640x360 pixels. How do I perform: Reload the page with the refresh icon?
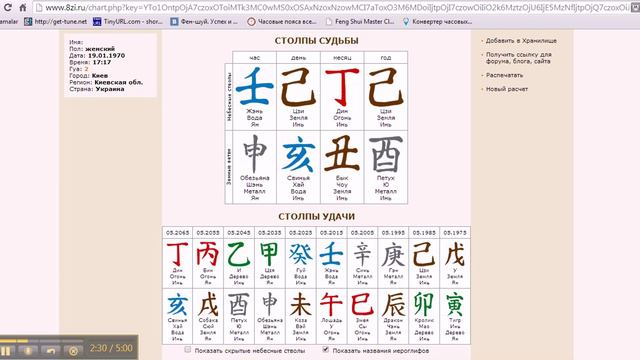click(x=8, y=7)
